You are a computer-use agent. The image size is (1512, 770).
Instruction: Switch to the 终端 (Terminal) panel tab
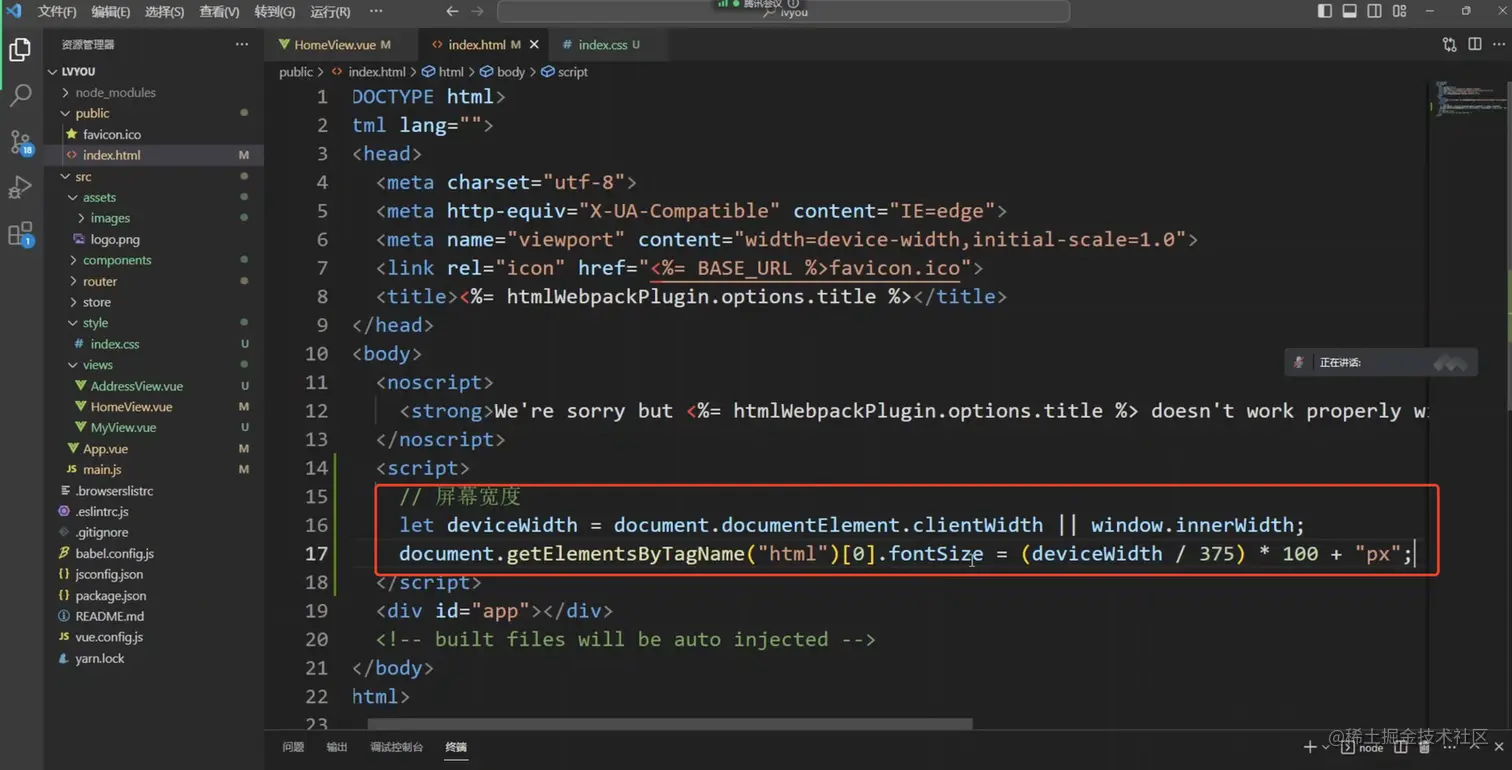click(456, 747)
